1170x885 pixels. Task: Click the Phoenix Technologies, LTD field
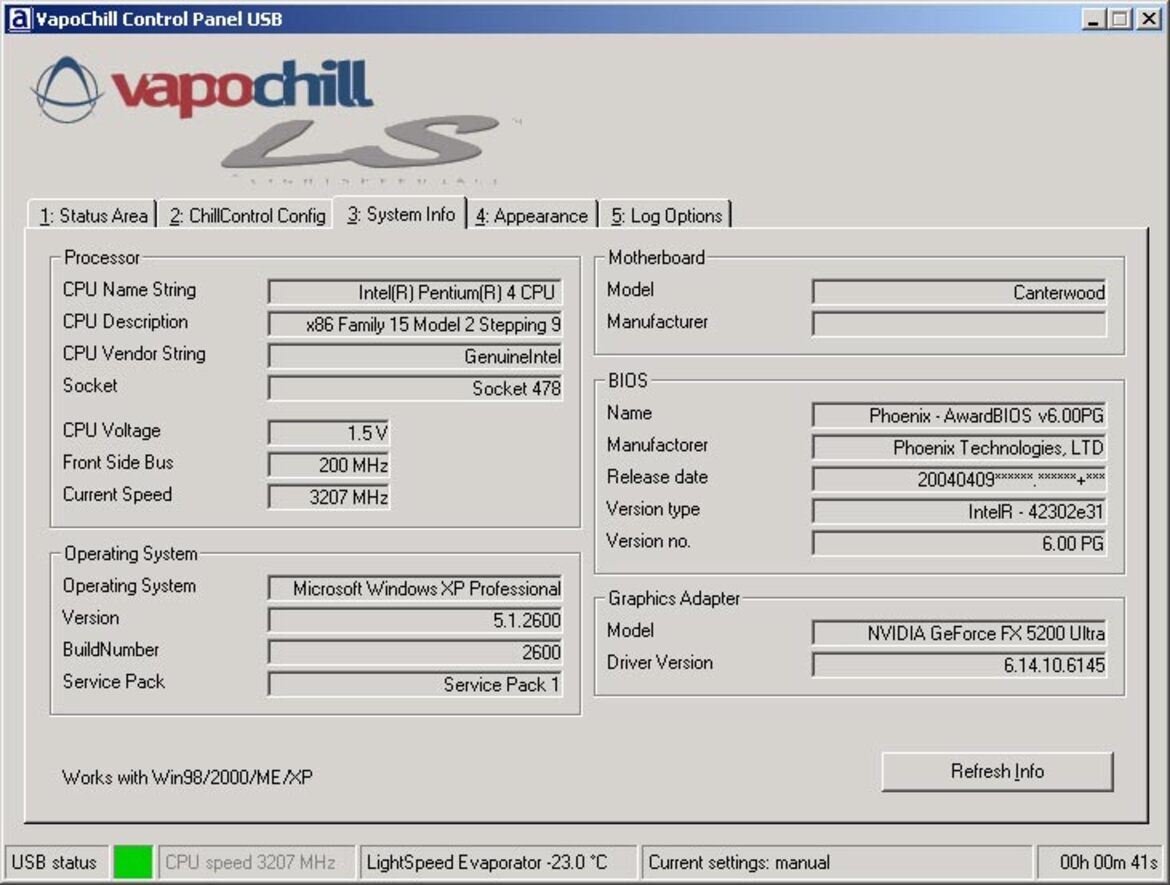[x=959, y=447]
